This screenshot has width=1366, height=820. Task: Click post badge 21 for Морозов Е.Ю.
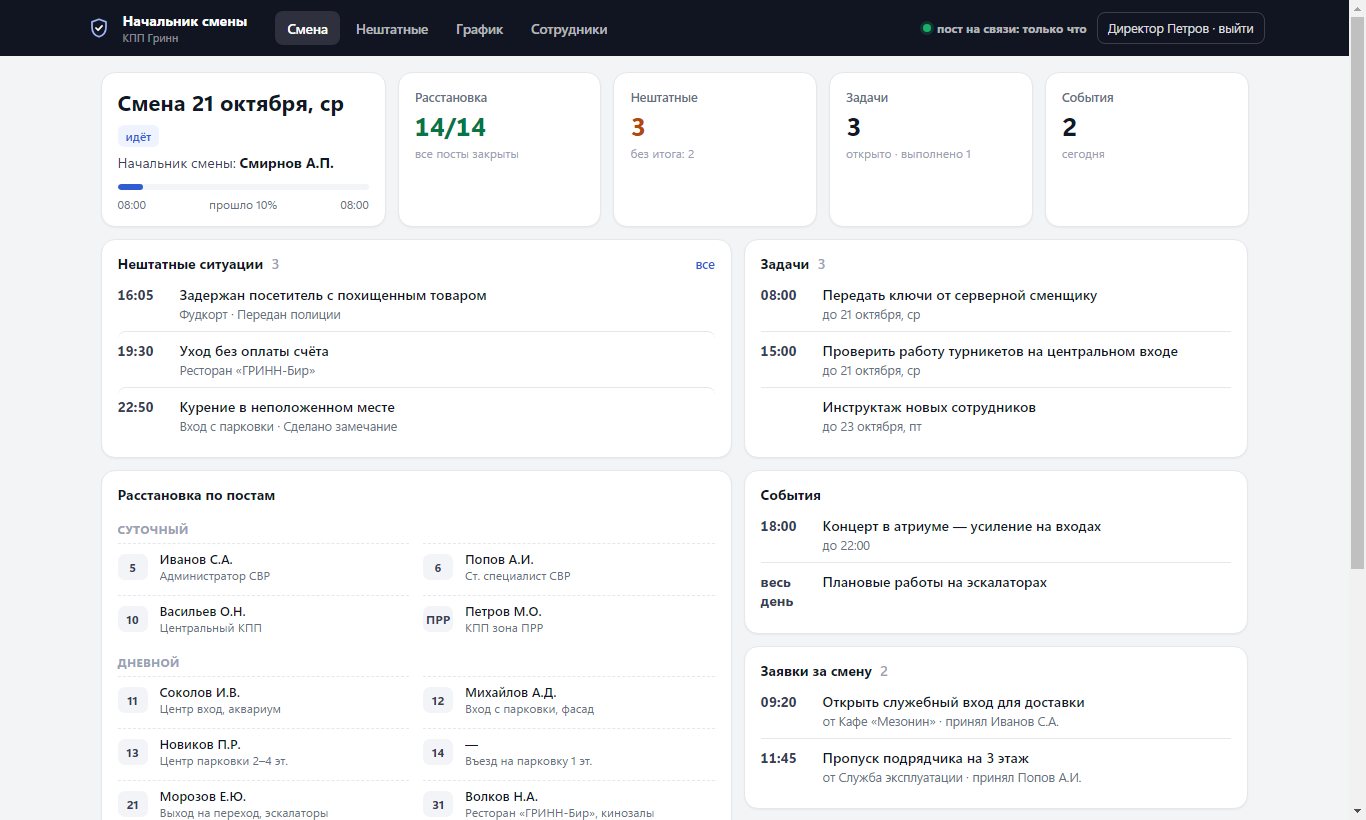coord(133,805)
